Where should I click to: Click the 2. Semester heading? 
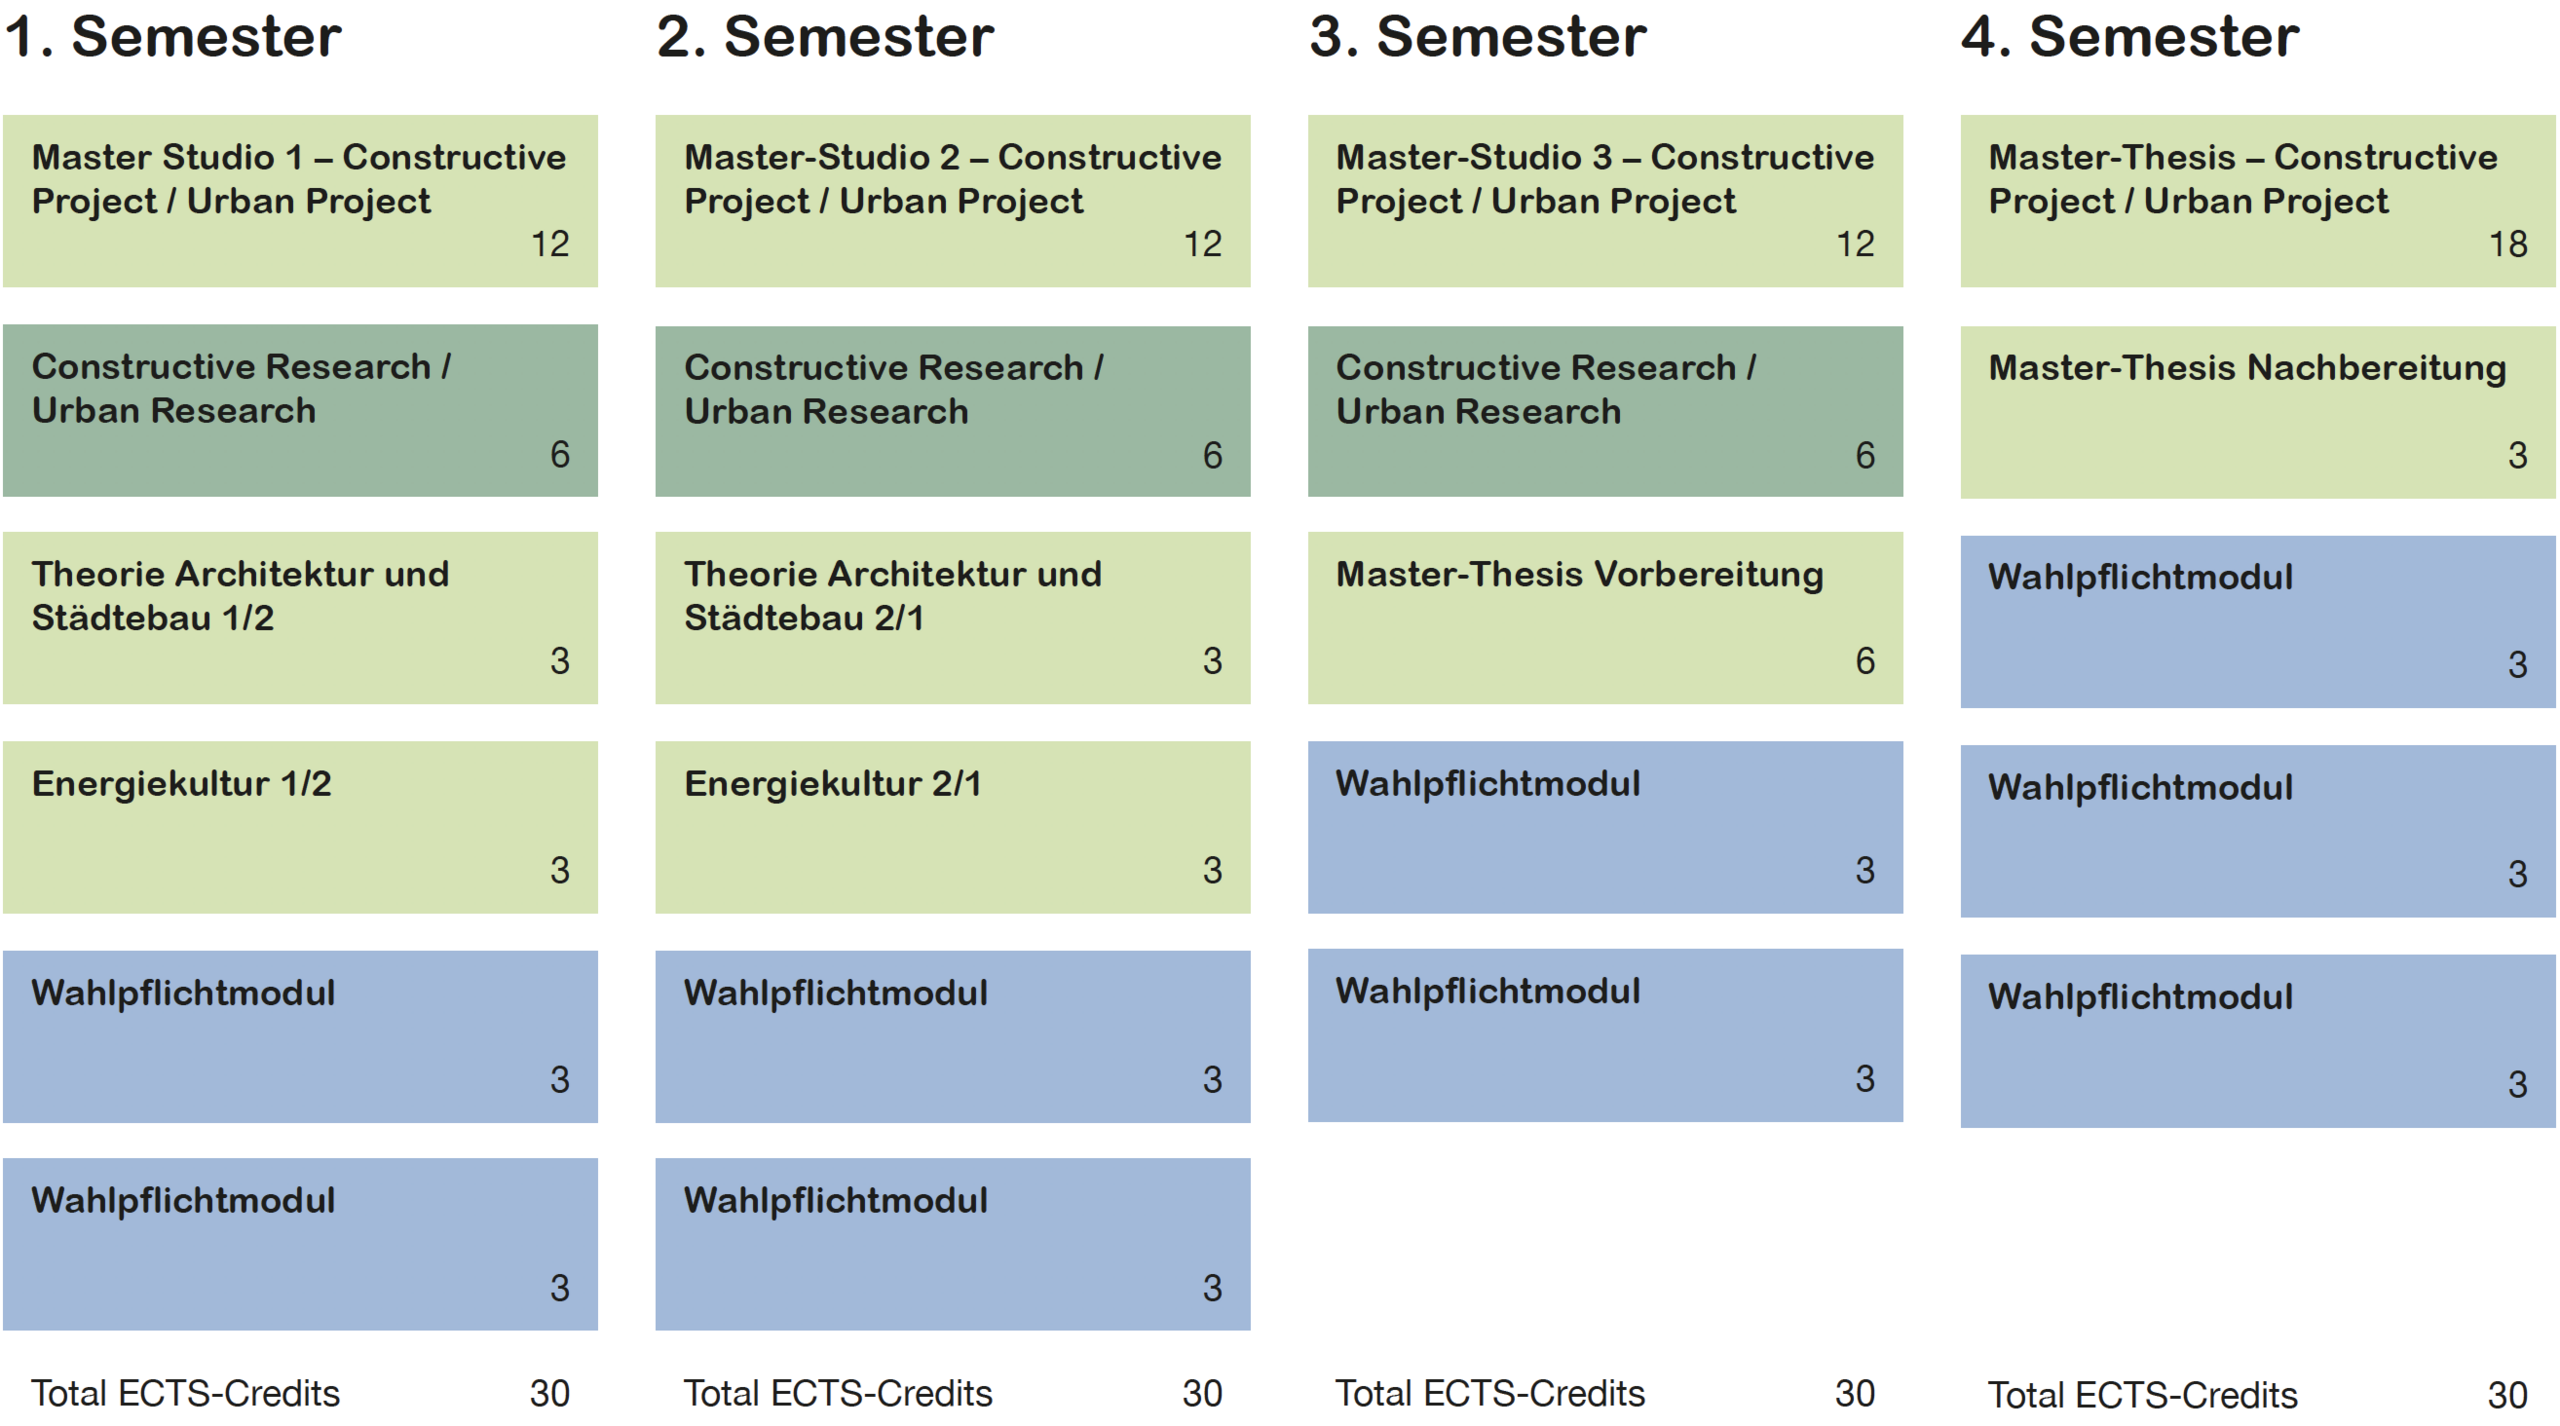tap(825, 37)
